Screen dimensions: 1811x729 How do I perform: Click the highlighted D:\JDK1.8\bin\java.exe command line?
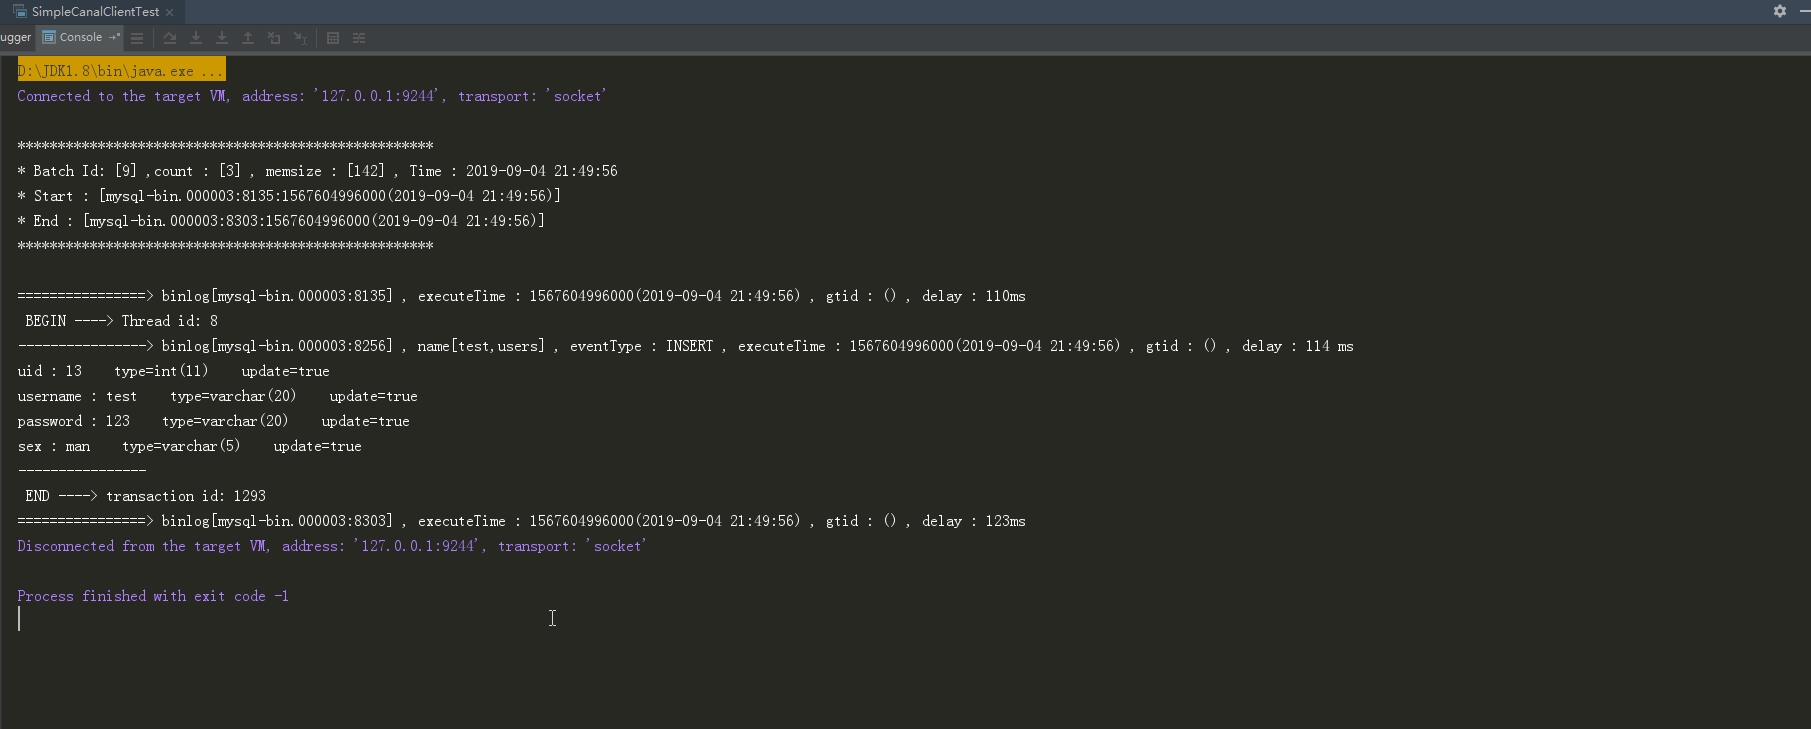(121, 71)
